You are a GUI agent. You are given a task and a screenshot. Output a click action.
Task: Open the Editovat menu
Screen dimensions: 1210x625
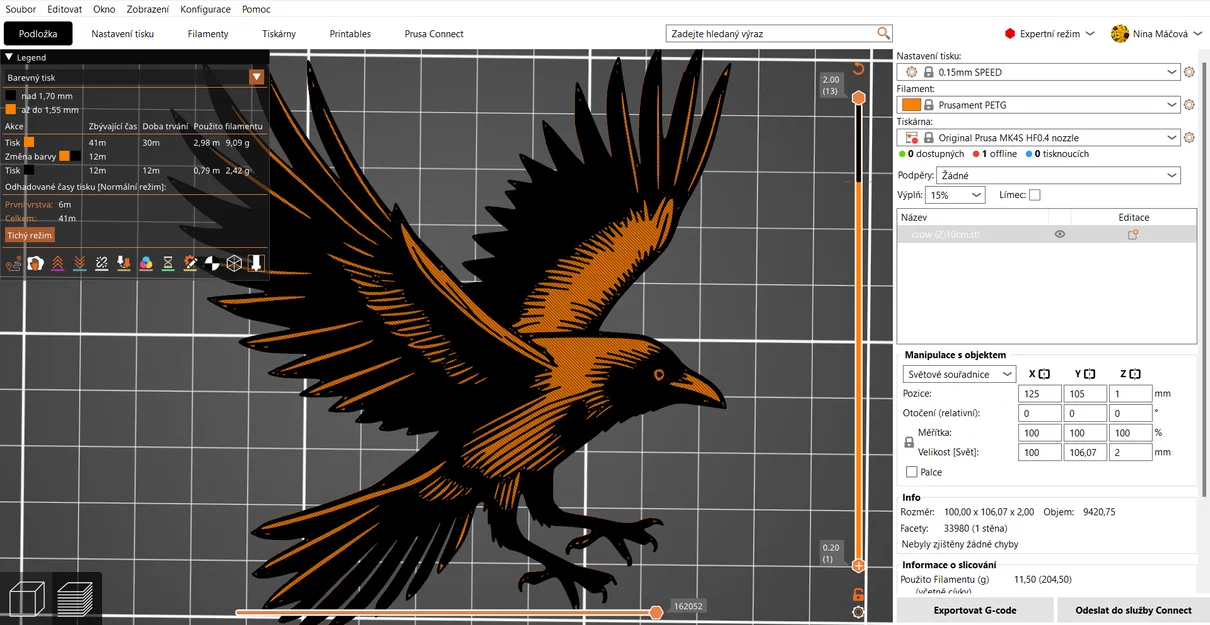tap(64, 9)
